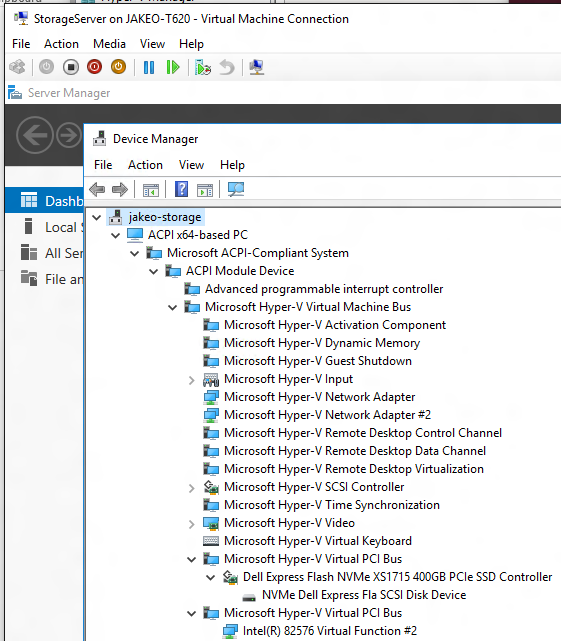Open Device Manager Action menu
Image resolution: width=561 pixels, height=641 pixels.
pyautogui.click(x=145, y=165)
